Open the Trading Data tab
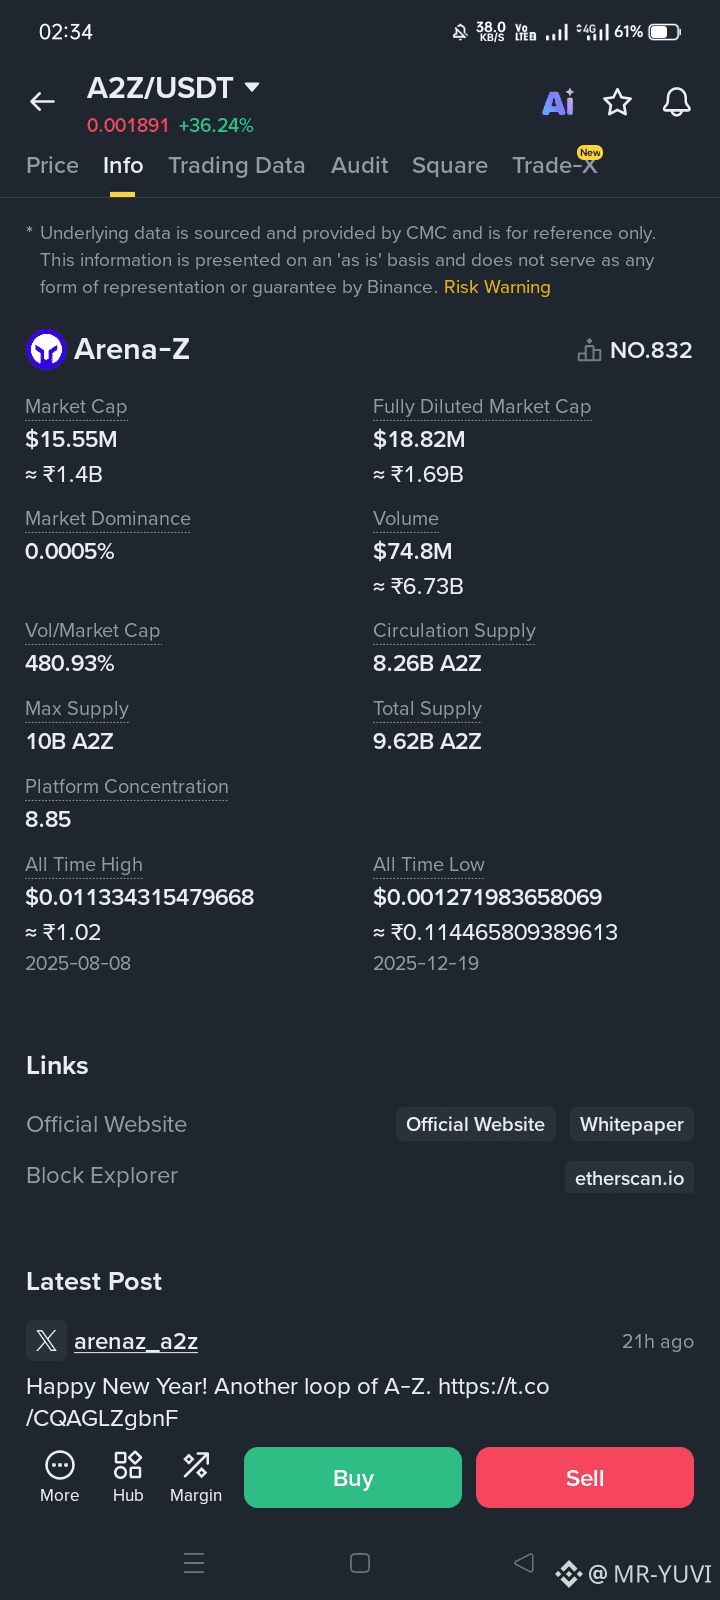The width and height of the screenshot is (720, 1600). 236,166
